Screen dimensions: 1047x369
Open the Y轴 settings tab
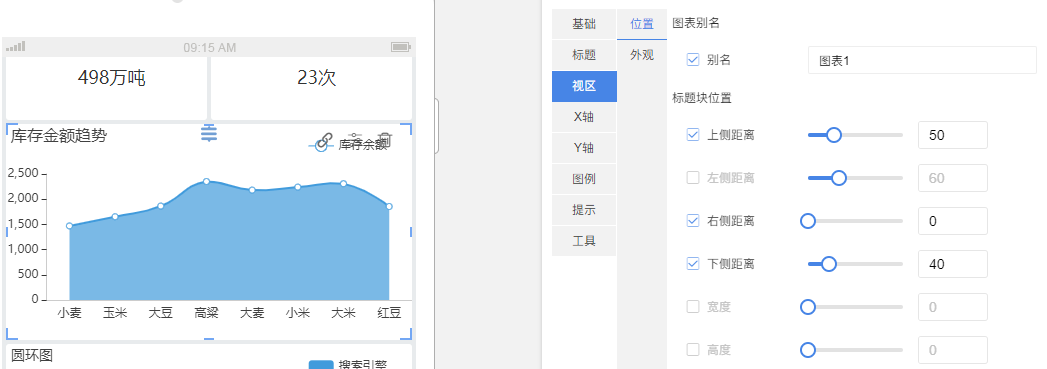pos(584,148)
